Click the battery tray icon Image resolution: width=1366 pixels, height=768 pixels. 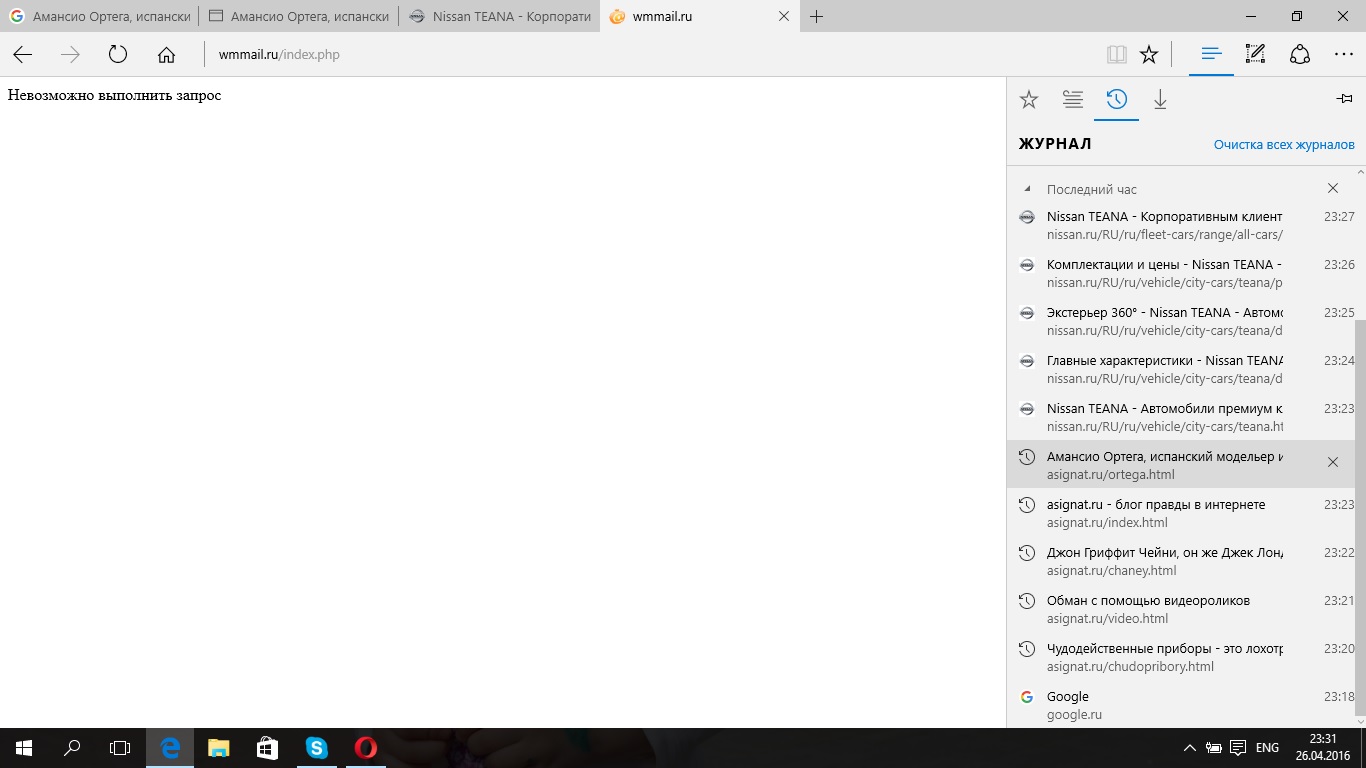[1214, 748]
